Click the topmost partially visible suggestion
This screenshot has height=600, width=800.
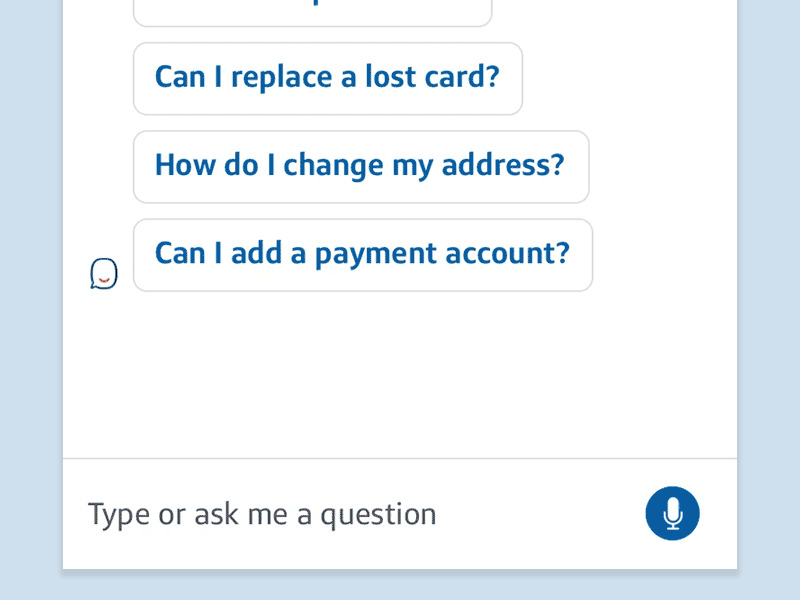(311, 8)
